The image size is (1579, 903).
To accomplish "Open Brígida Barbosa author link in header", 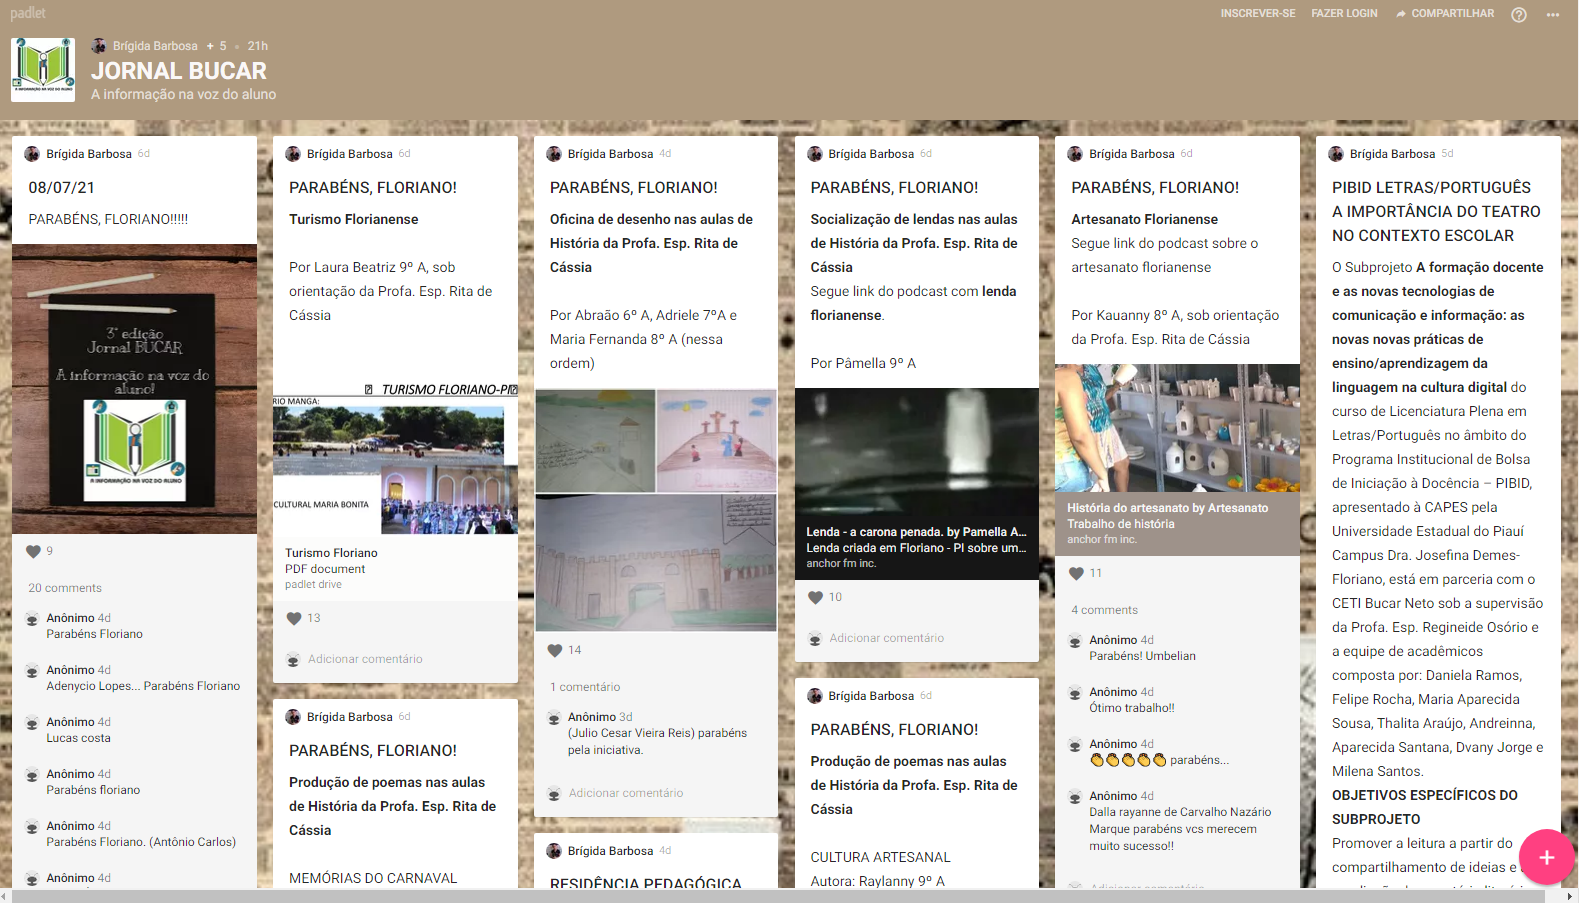I will click(x=155, y=46).
